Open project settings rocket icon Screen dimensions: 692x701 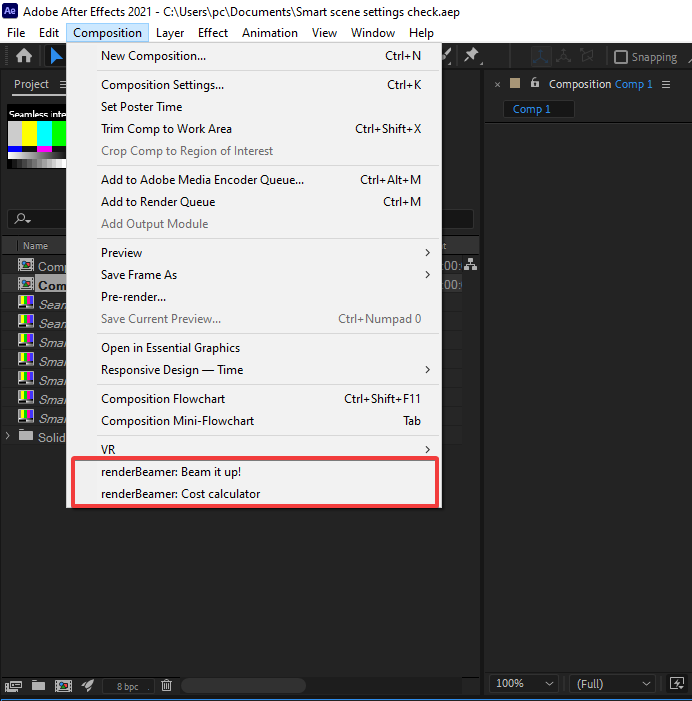coord(88,685)
